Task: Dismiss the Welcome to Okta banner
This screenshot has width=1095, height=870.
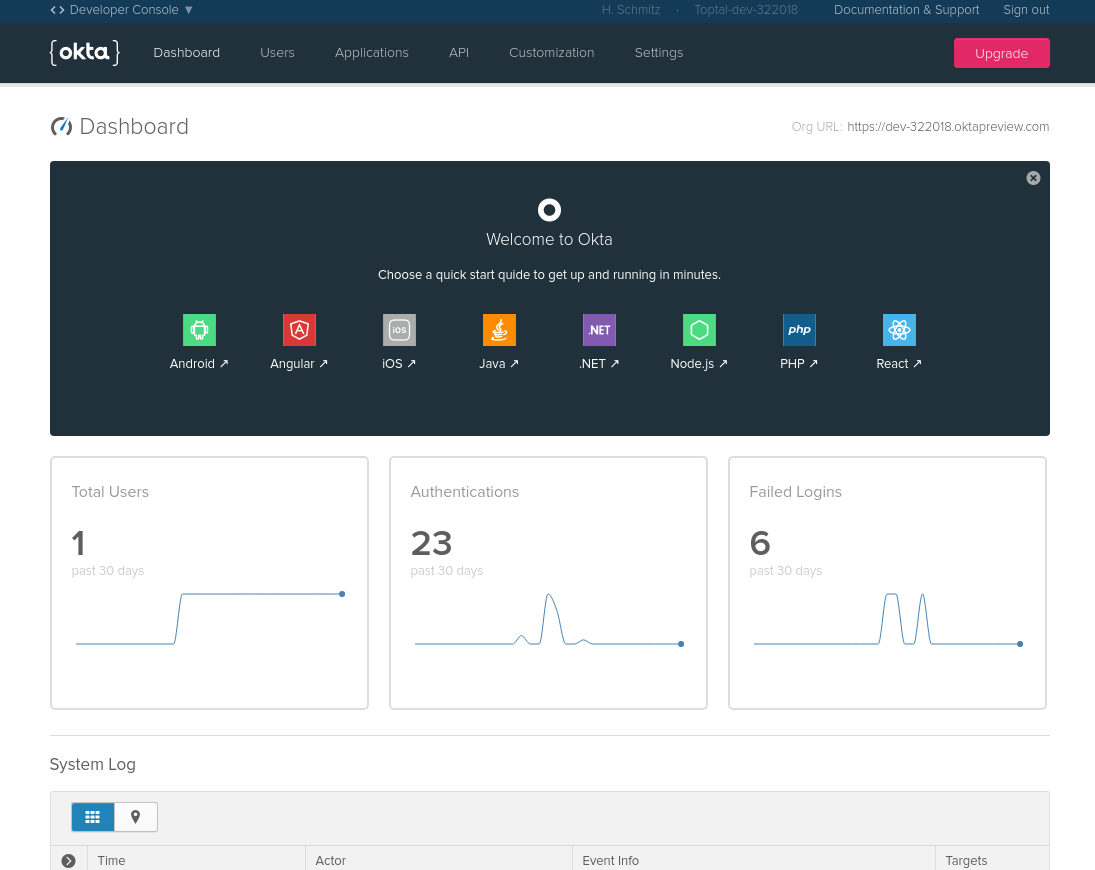Action: click(x=1033, y=178)
